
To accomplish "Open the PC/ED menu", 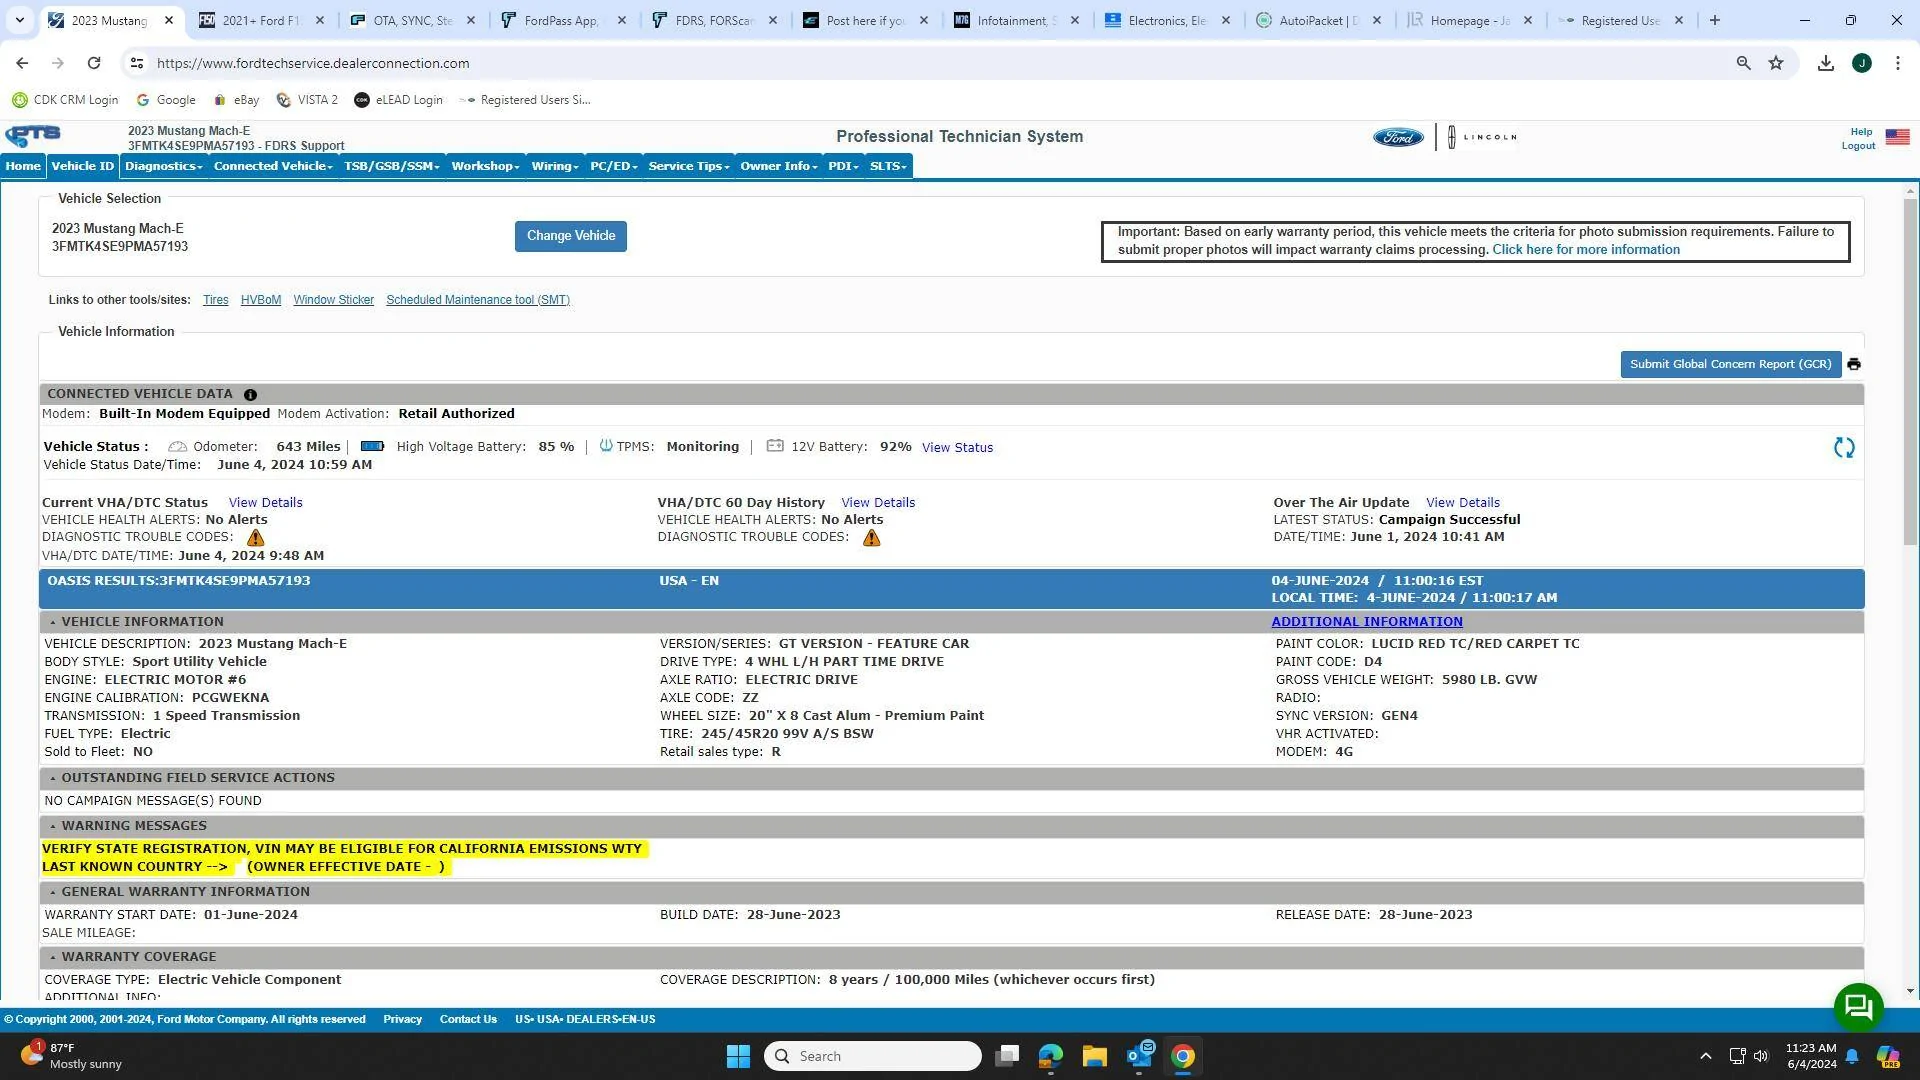I will 614,166.
